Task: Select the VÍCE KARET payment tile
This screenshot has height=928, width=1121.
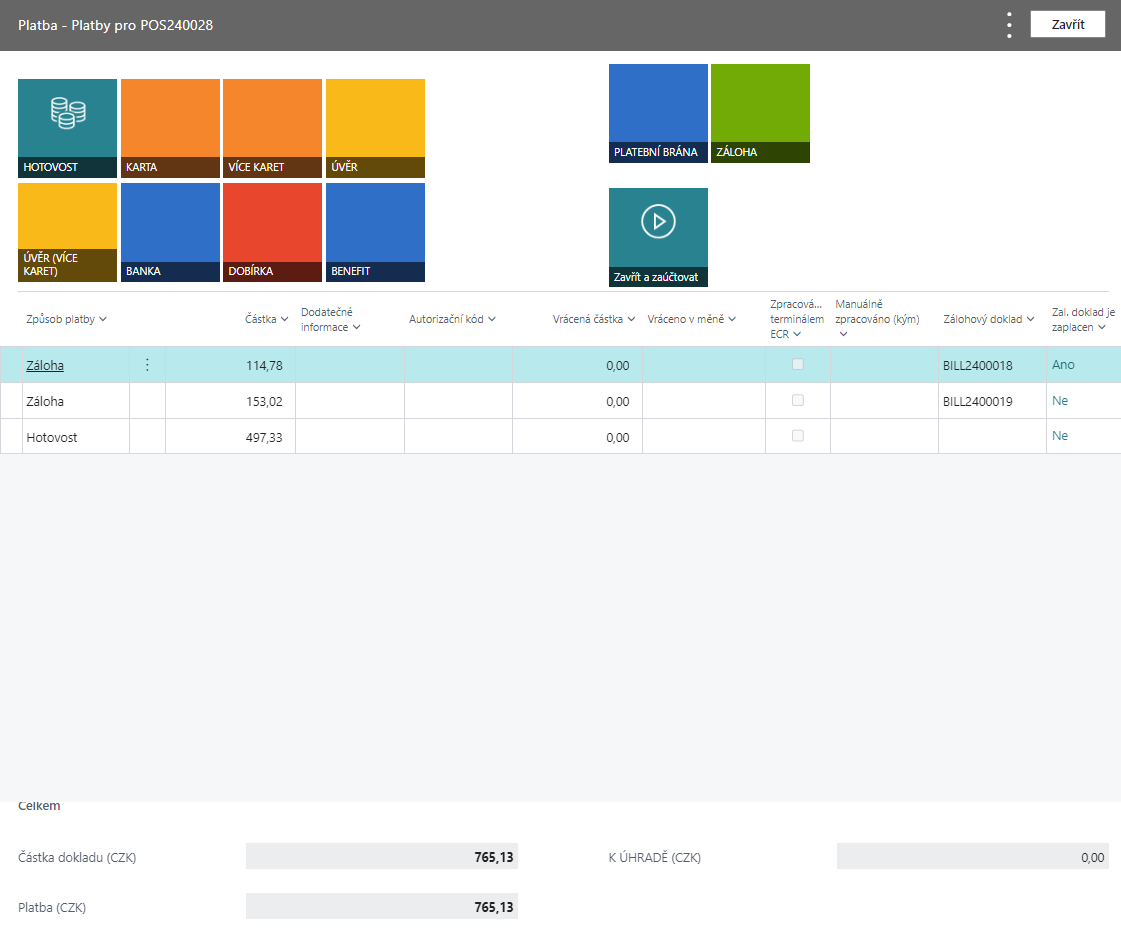Action: tap(272, 128)
